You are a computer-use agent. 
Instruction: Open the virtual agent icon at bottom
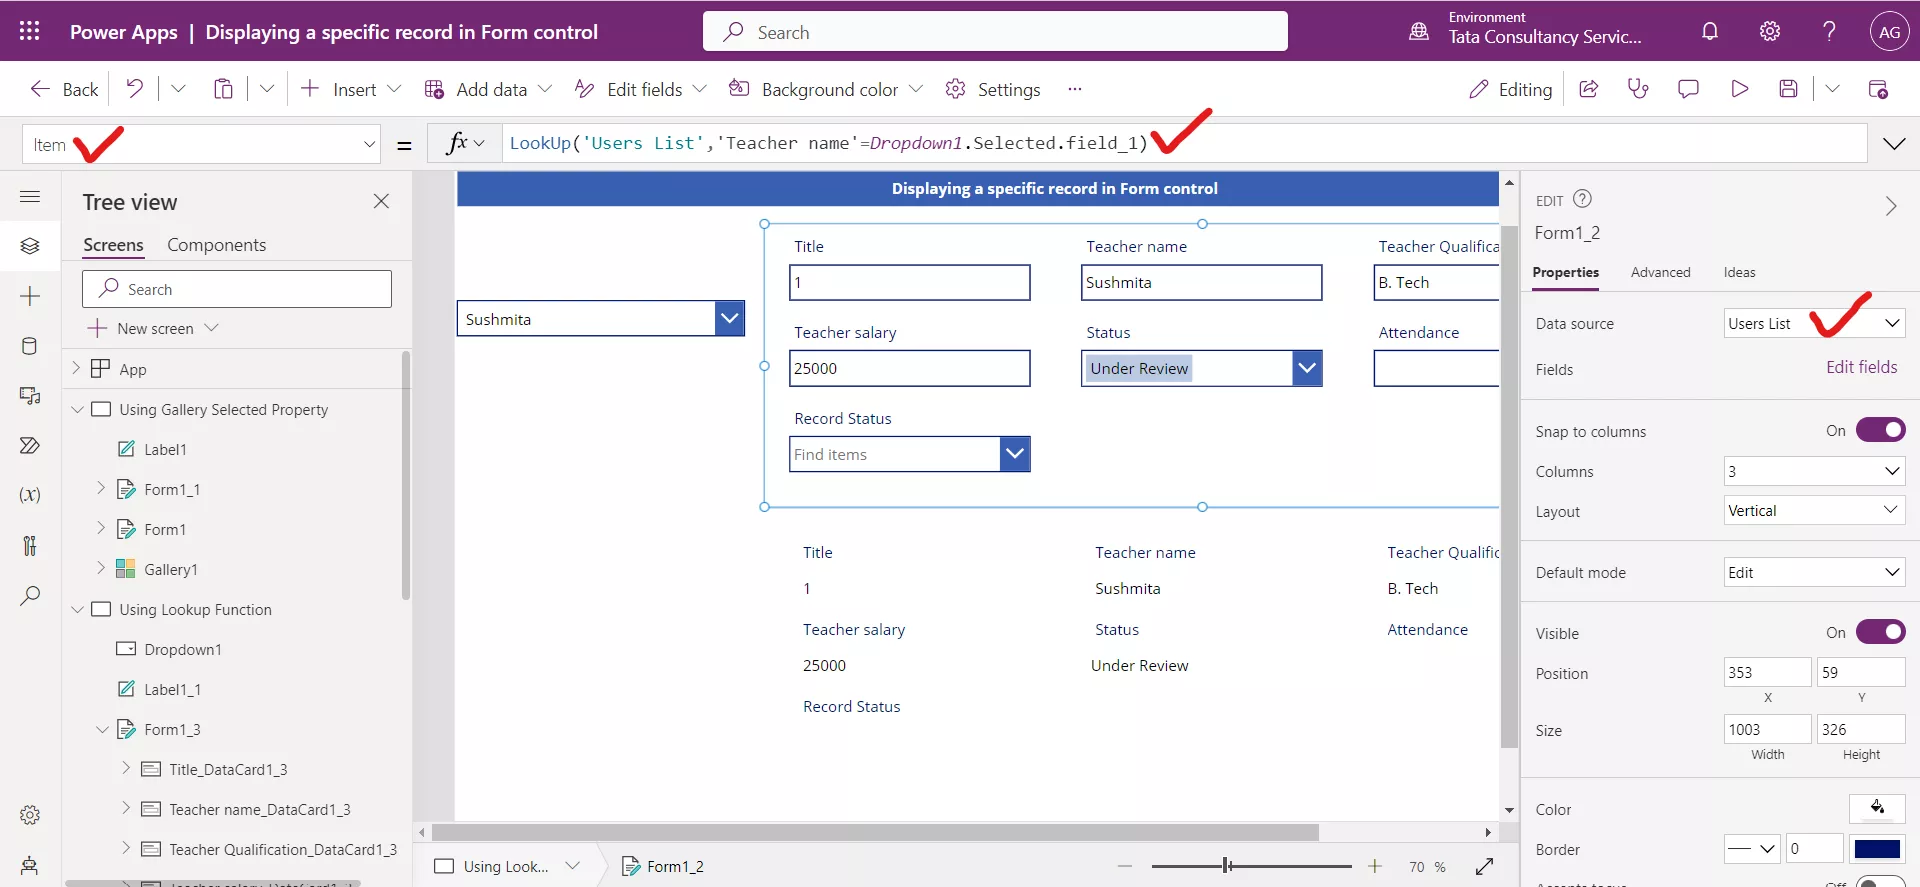(30, 865)
